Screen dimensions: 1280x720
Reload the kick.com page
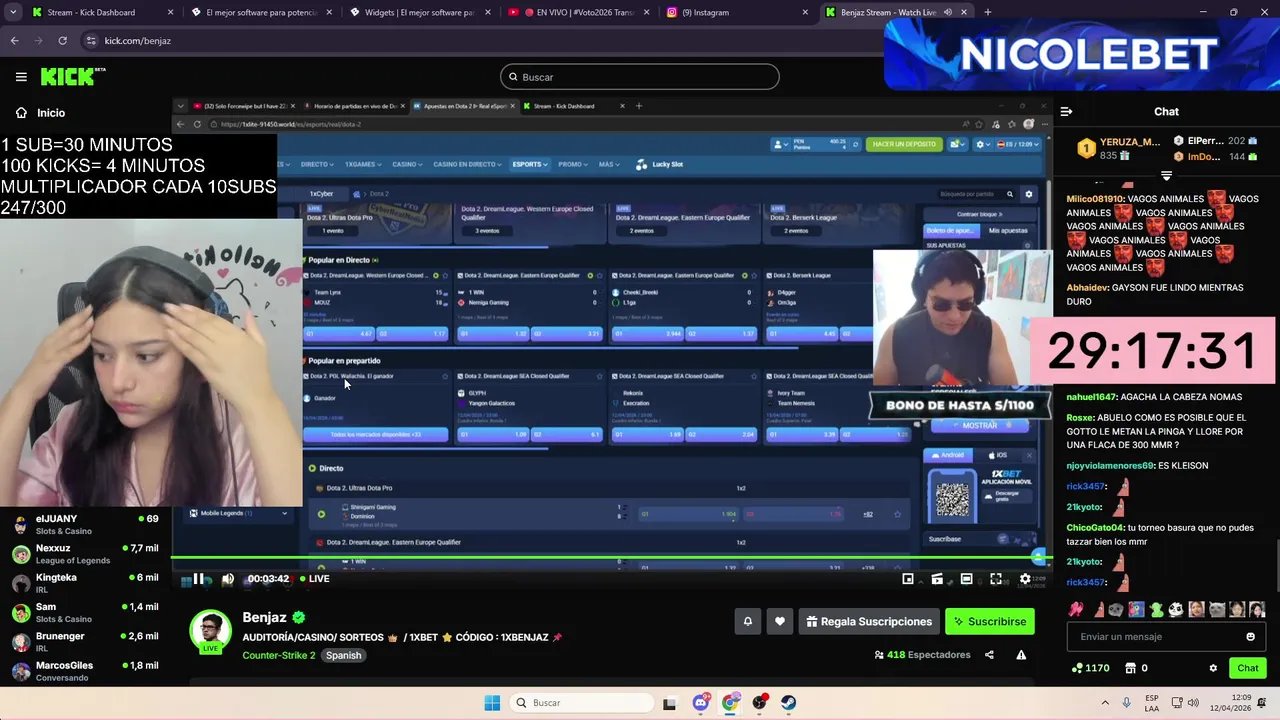click(x=62, y=41)
